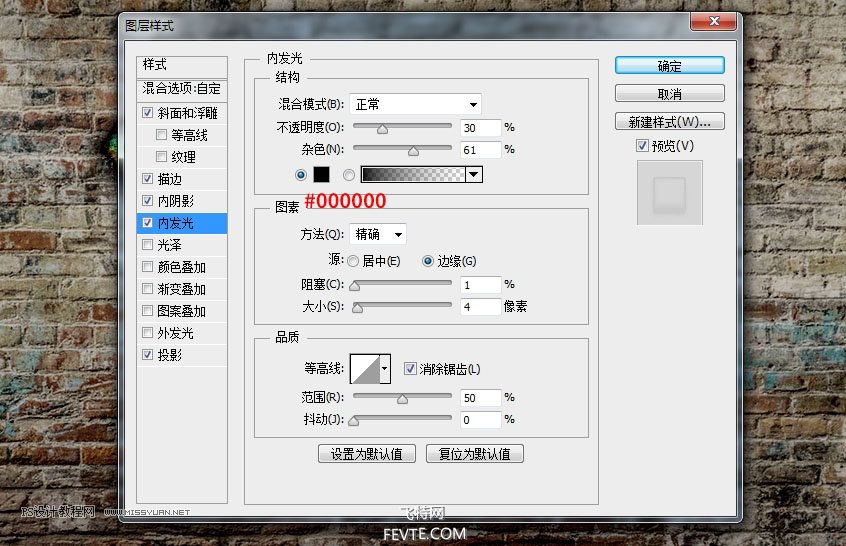Image resolution: width=846 pixels, height=546 pixels.
Task: Click the 抖动 slider handle
Action: 354,421
